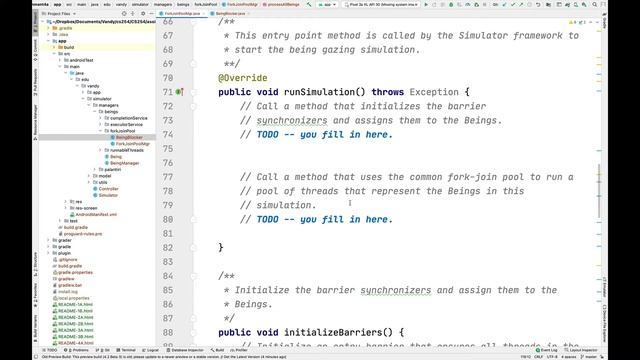Select AndroidManifest.xml in the tree
The height and width of the screenshot is (360, 640).
pos(96,215)
